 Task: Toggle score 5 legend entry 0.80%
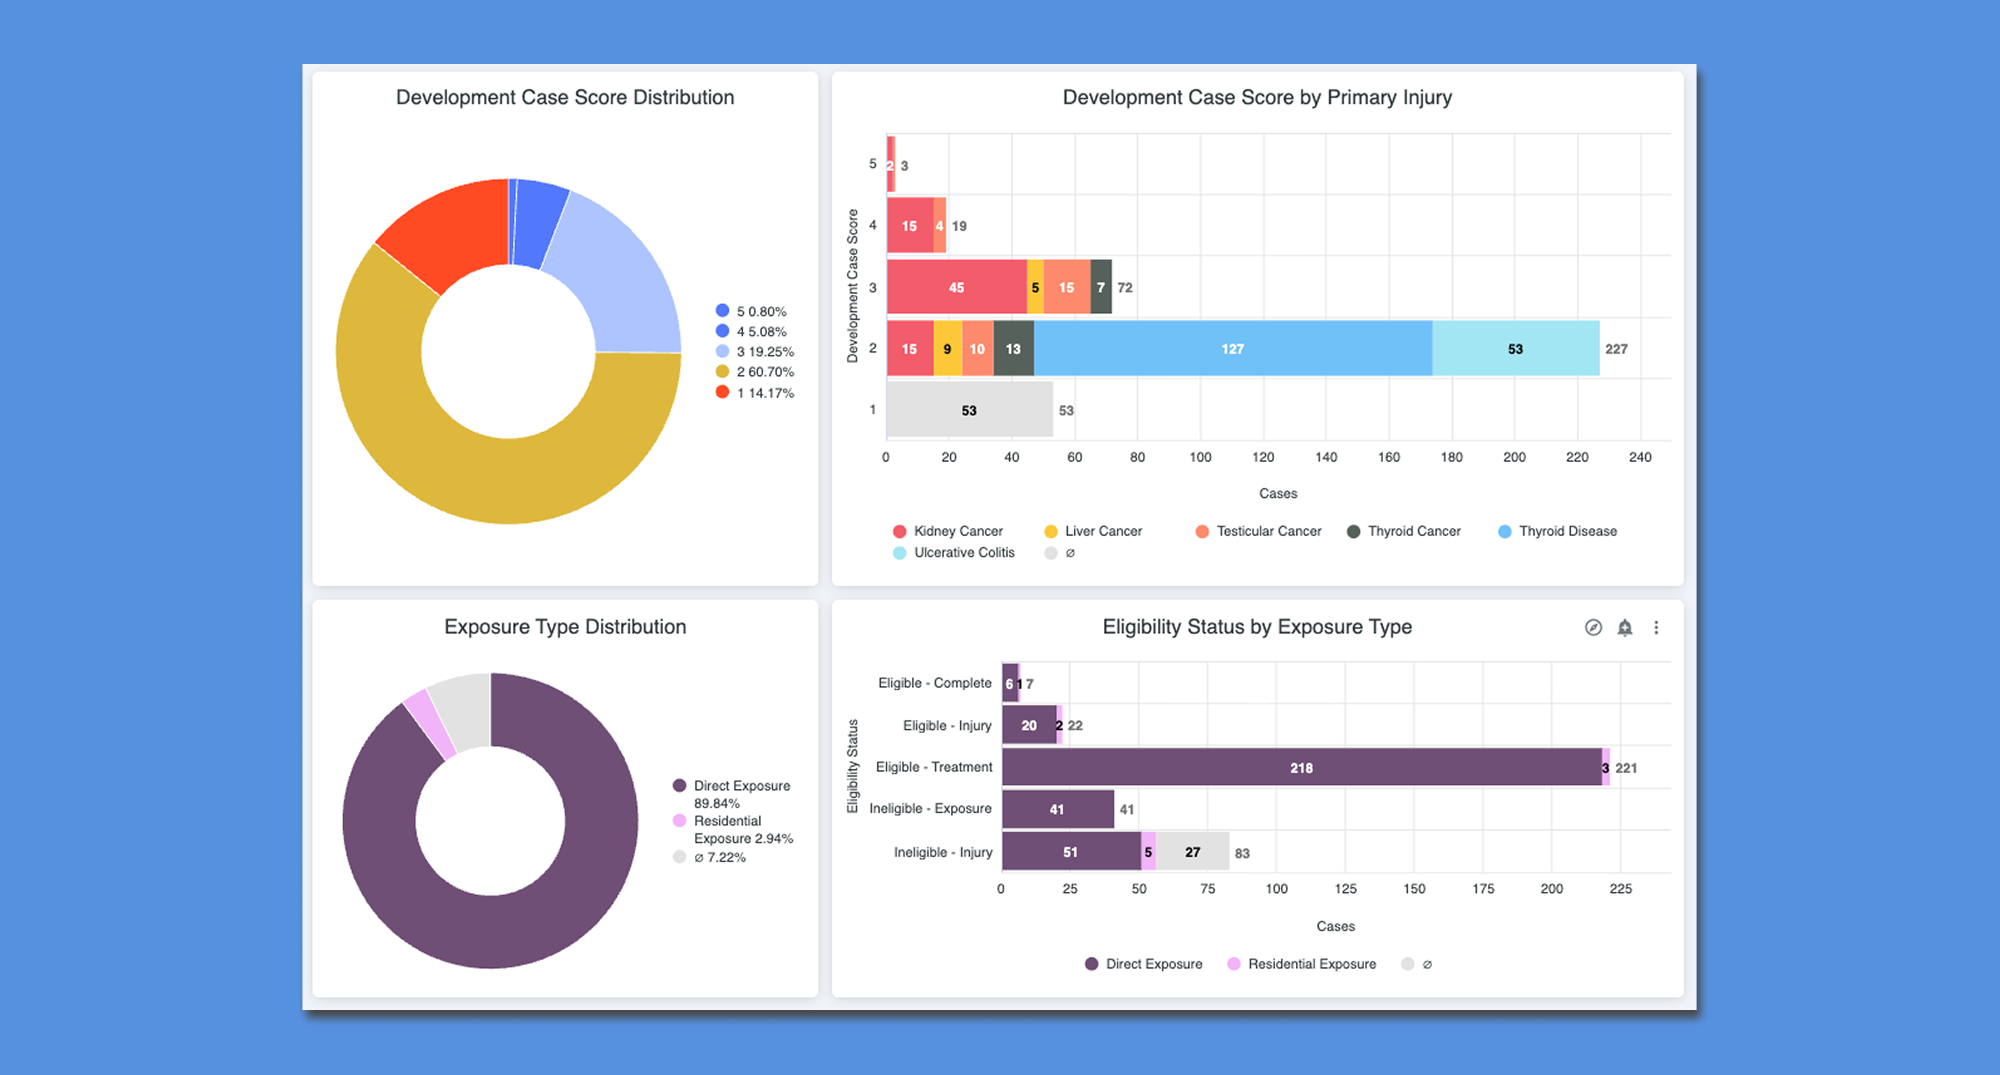click(x=751, y=311)
